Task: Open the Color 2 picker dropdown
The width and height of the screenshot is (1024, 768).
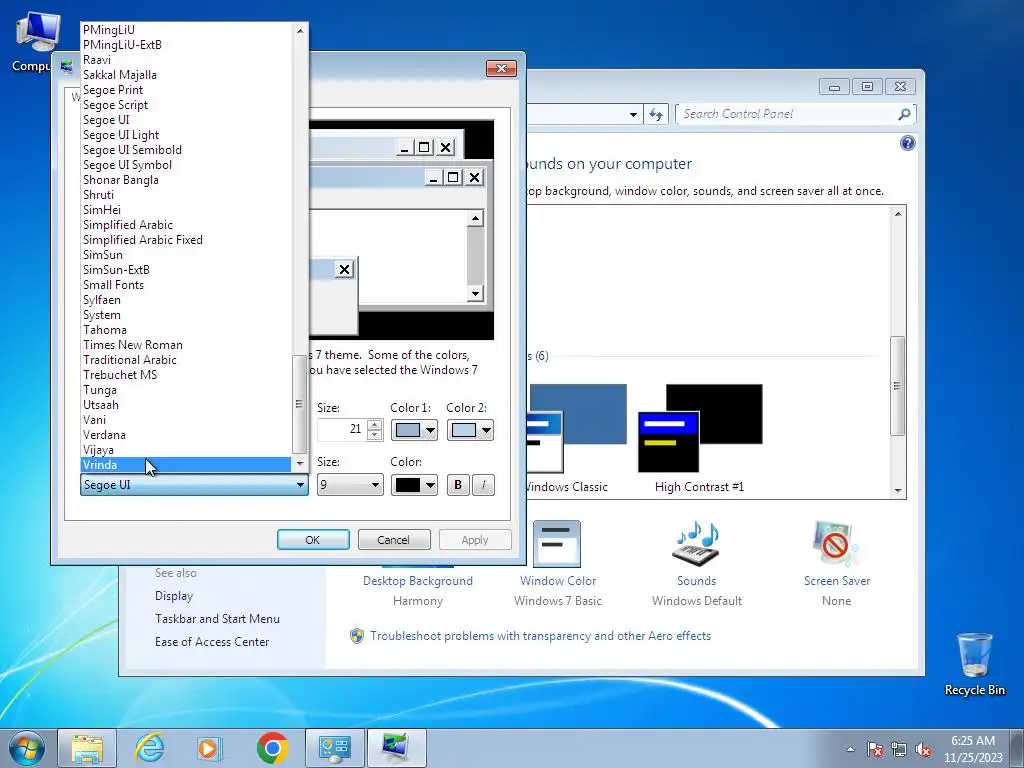Action: pos(470,430)
